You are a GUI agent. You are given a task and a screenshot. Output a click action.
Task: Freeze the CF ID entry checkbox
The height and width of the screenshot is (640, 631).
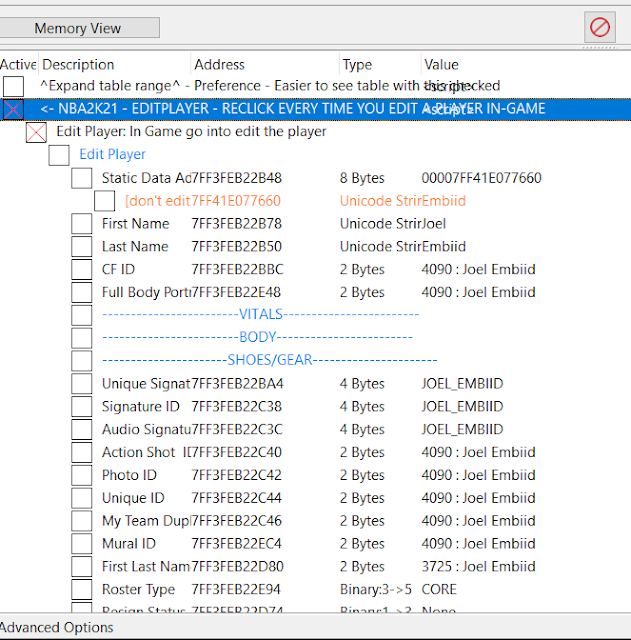(82, 269)
